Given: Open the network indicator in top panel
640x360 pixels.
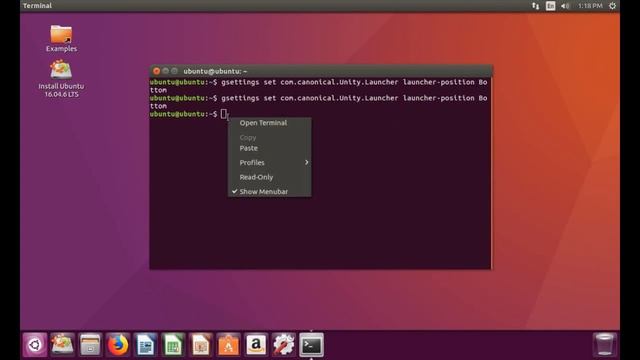Looking at the screenshot, I should point(535,6).
